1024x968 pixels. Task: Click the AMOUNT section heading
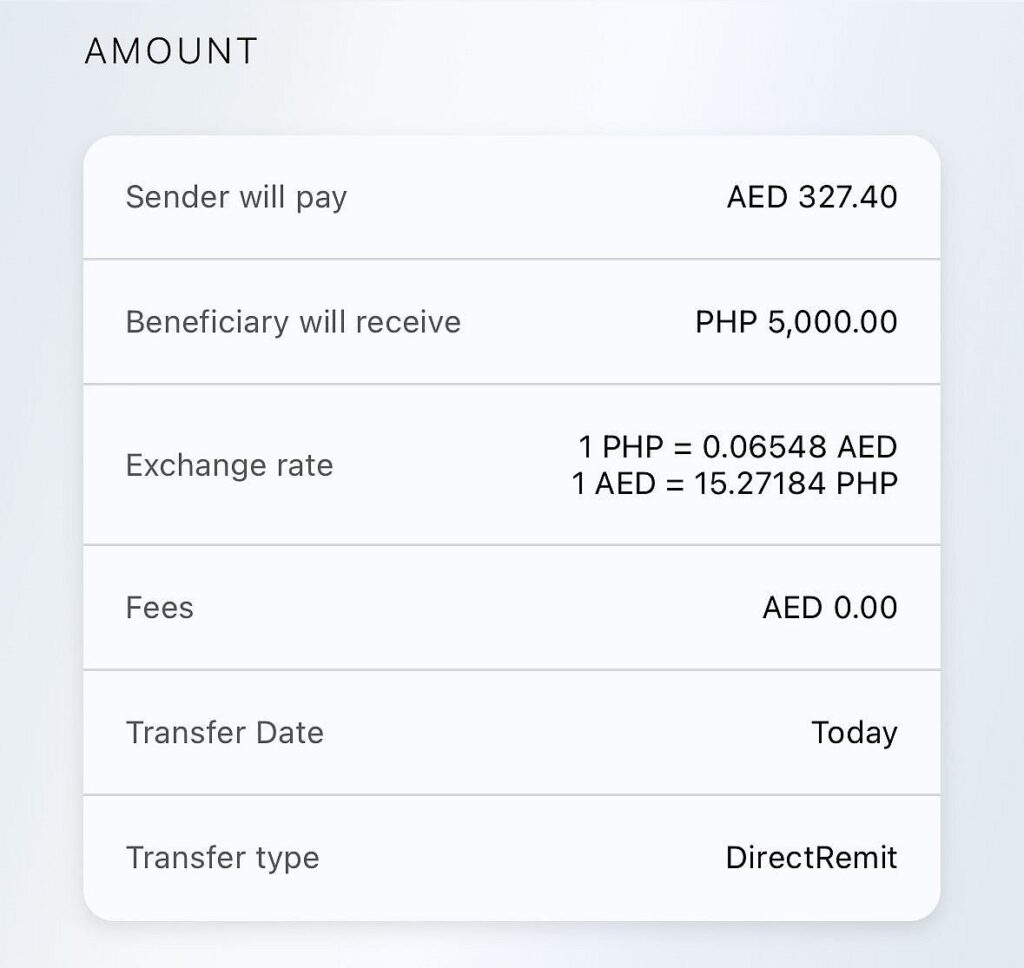pyautogui.click(x=171, y=51)
